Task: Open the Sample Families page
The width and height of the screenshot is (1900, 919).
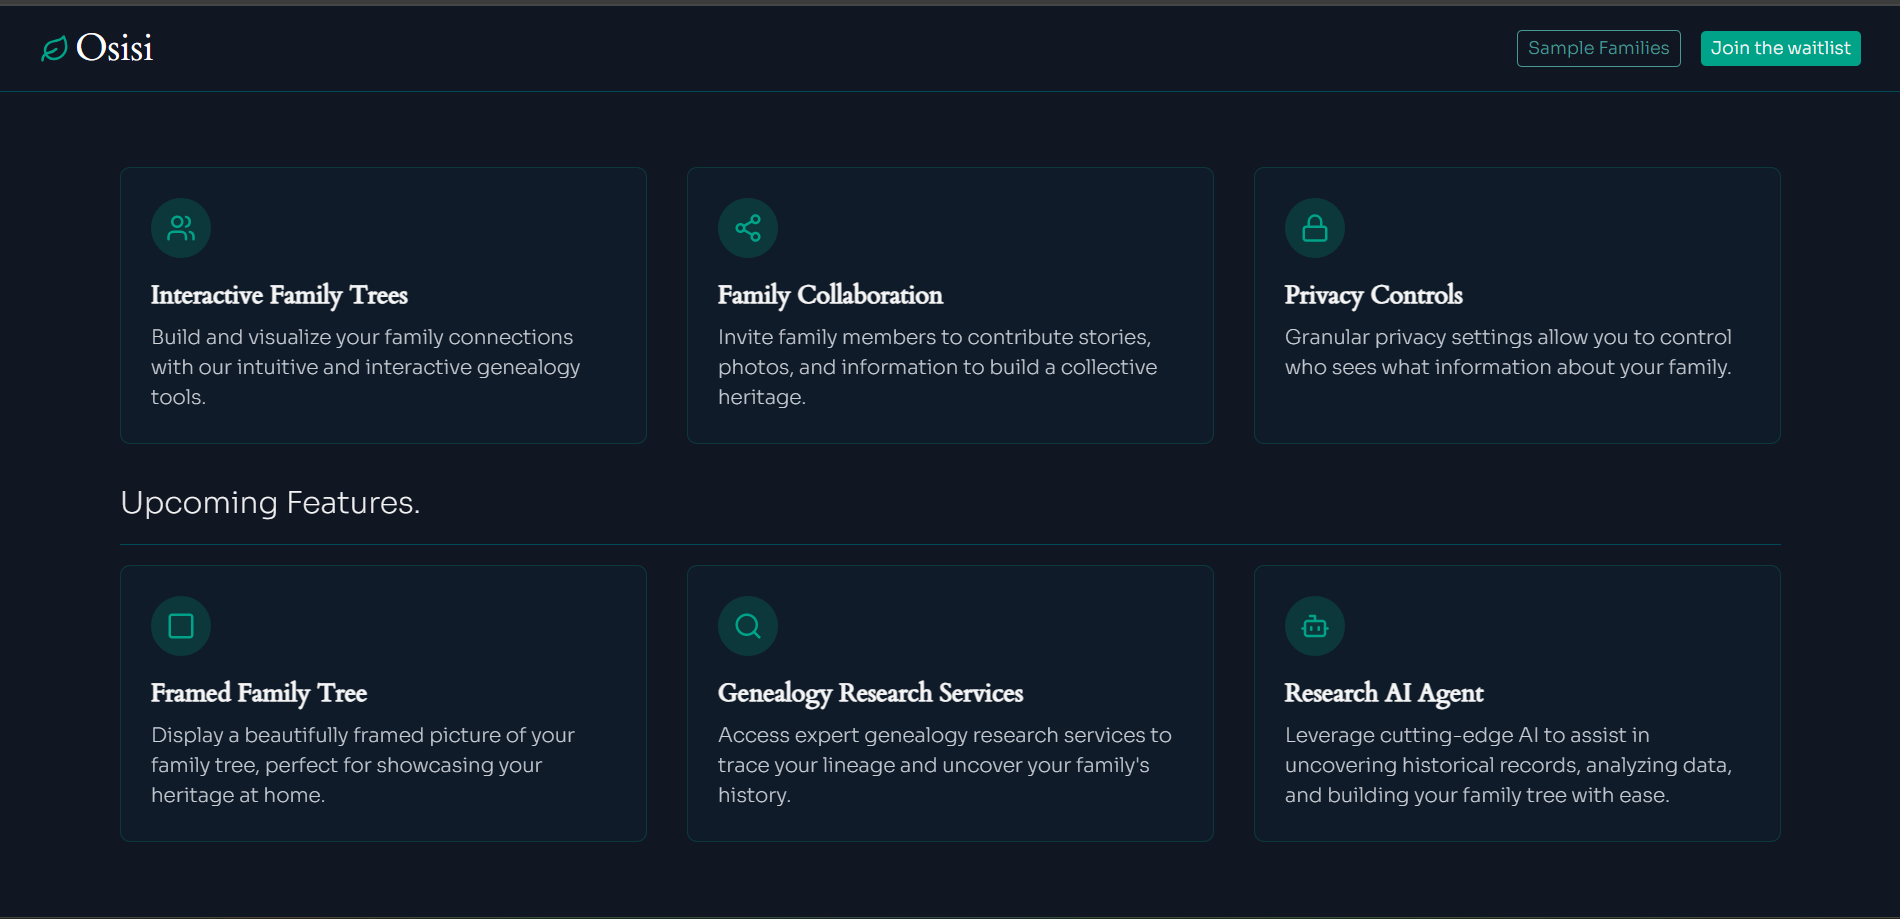Action: tap(1598, 48)
